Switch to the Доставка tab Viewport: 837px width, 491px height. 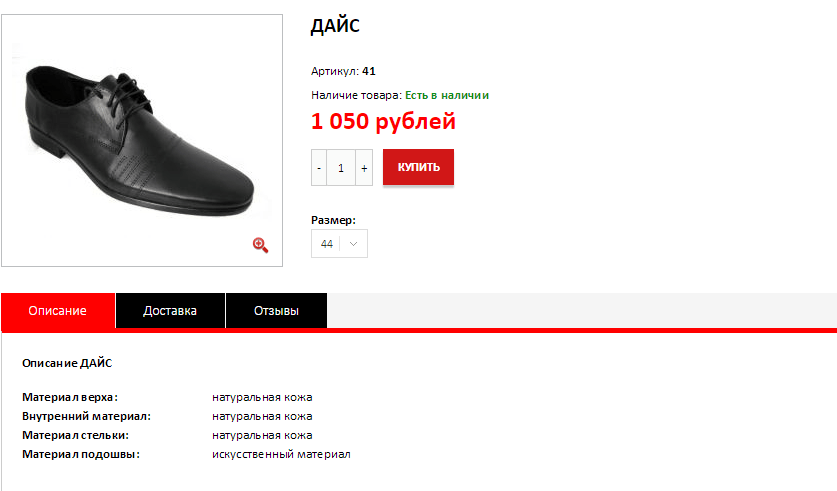pos(170,311)
